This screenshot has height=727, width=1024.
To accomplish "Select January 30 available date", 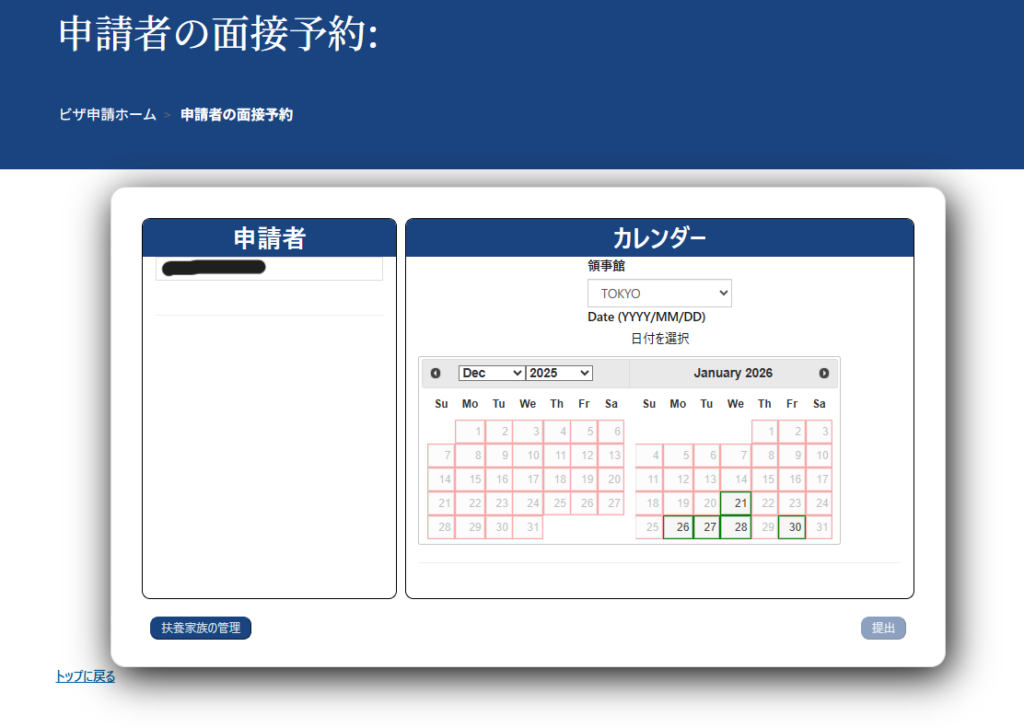I will pos(792,527).
